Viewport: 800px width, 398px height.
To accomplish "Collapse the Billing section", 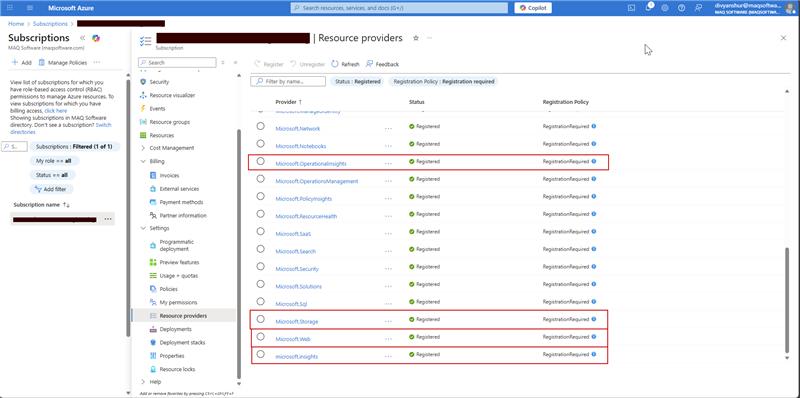I will click(x=143, y=161).
